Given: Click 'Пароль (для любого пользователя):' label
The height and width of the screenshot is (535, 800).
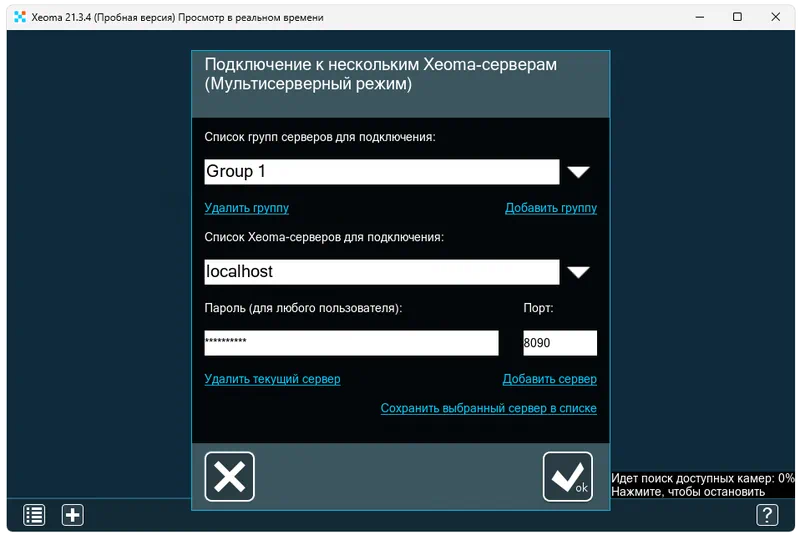Looking at the screenshot, I should (x=303, y=308).
